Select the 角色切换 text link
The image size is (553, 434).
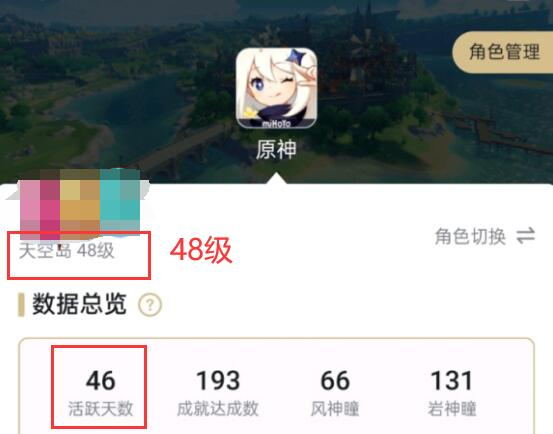coord(470,236)
